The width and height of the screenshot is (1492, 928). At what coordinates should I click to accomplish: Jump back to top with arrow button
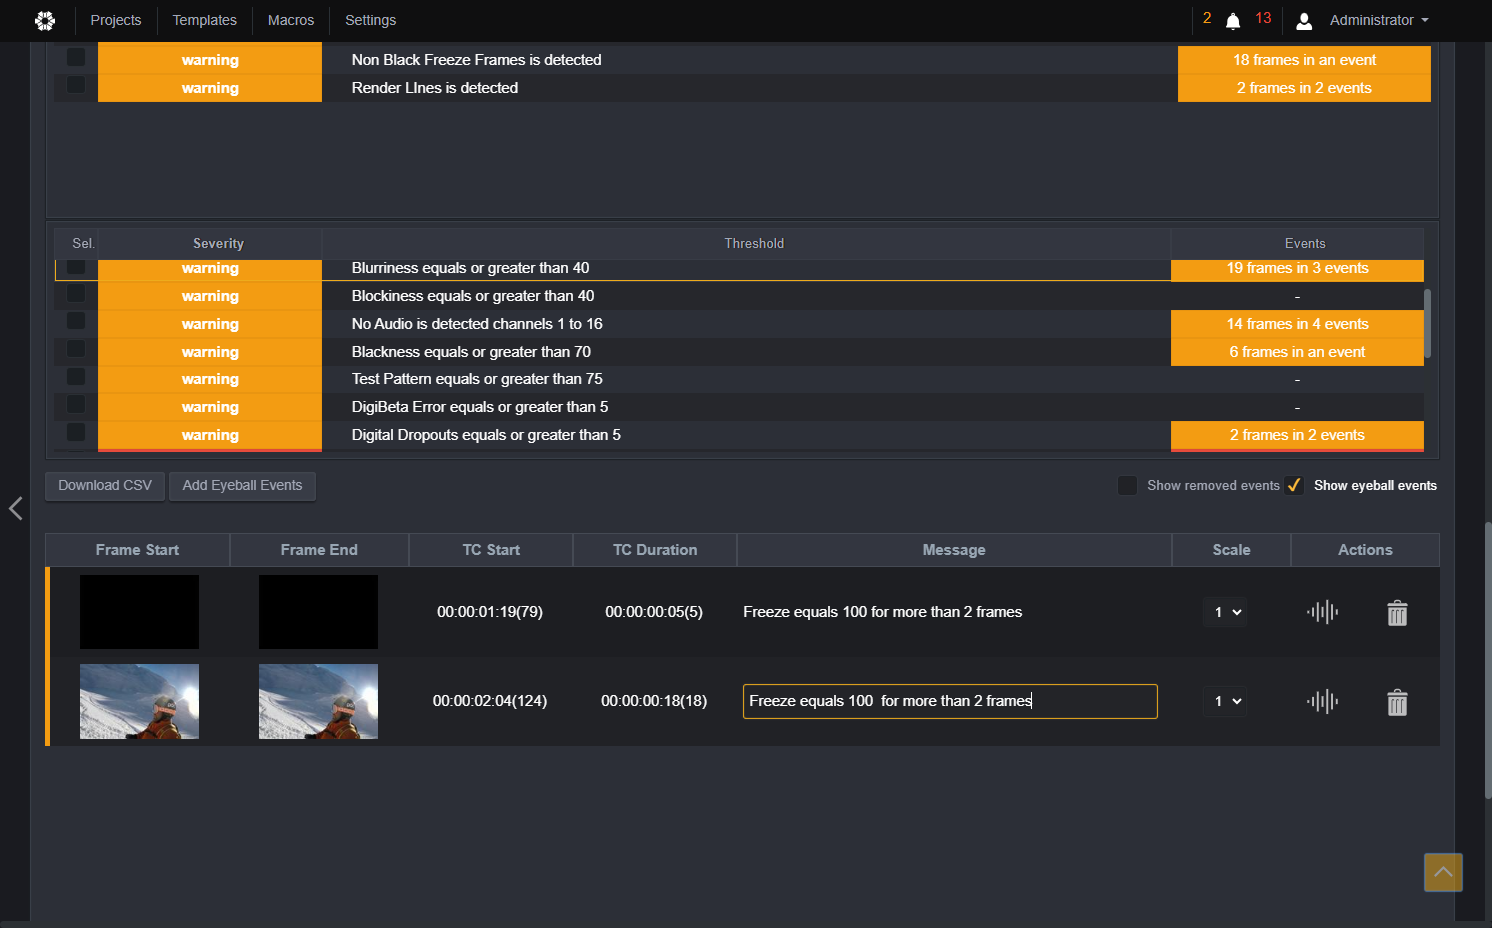1443,872
